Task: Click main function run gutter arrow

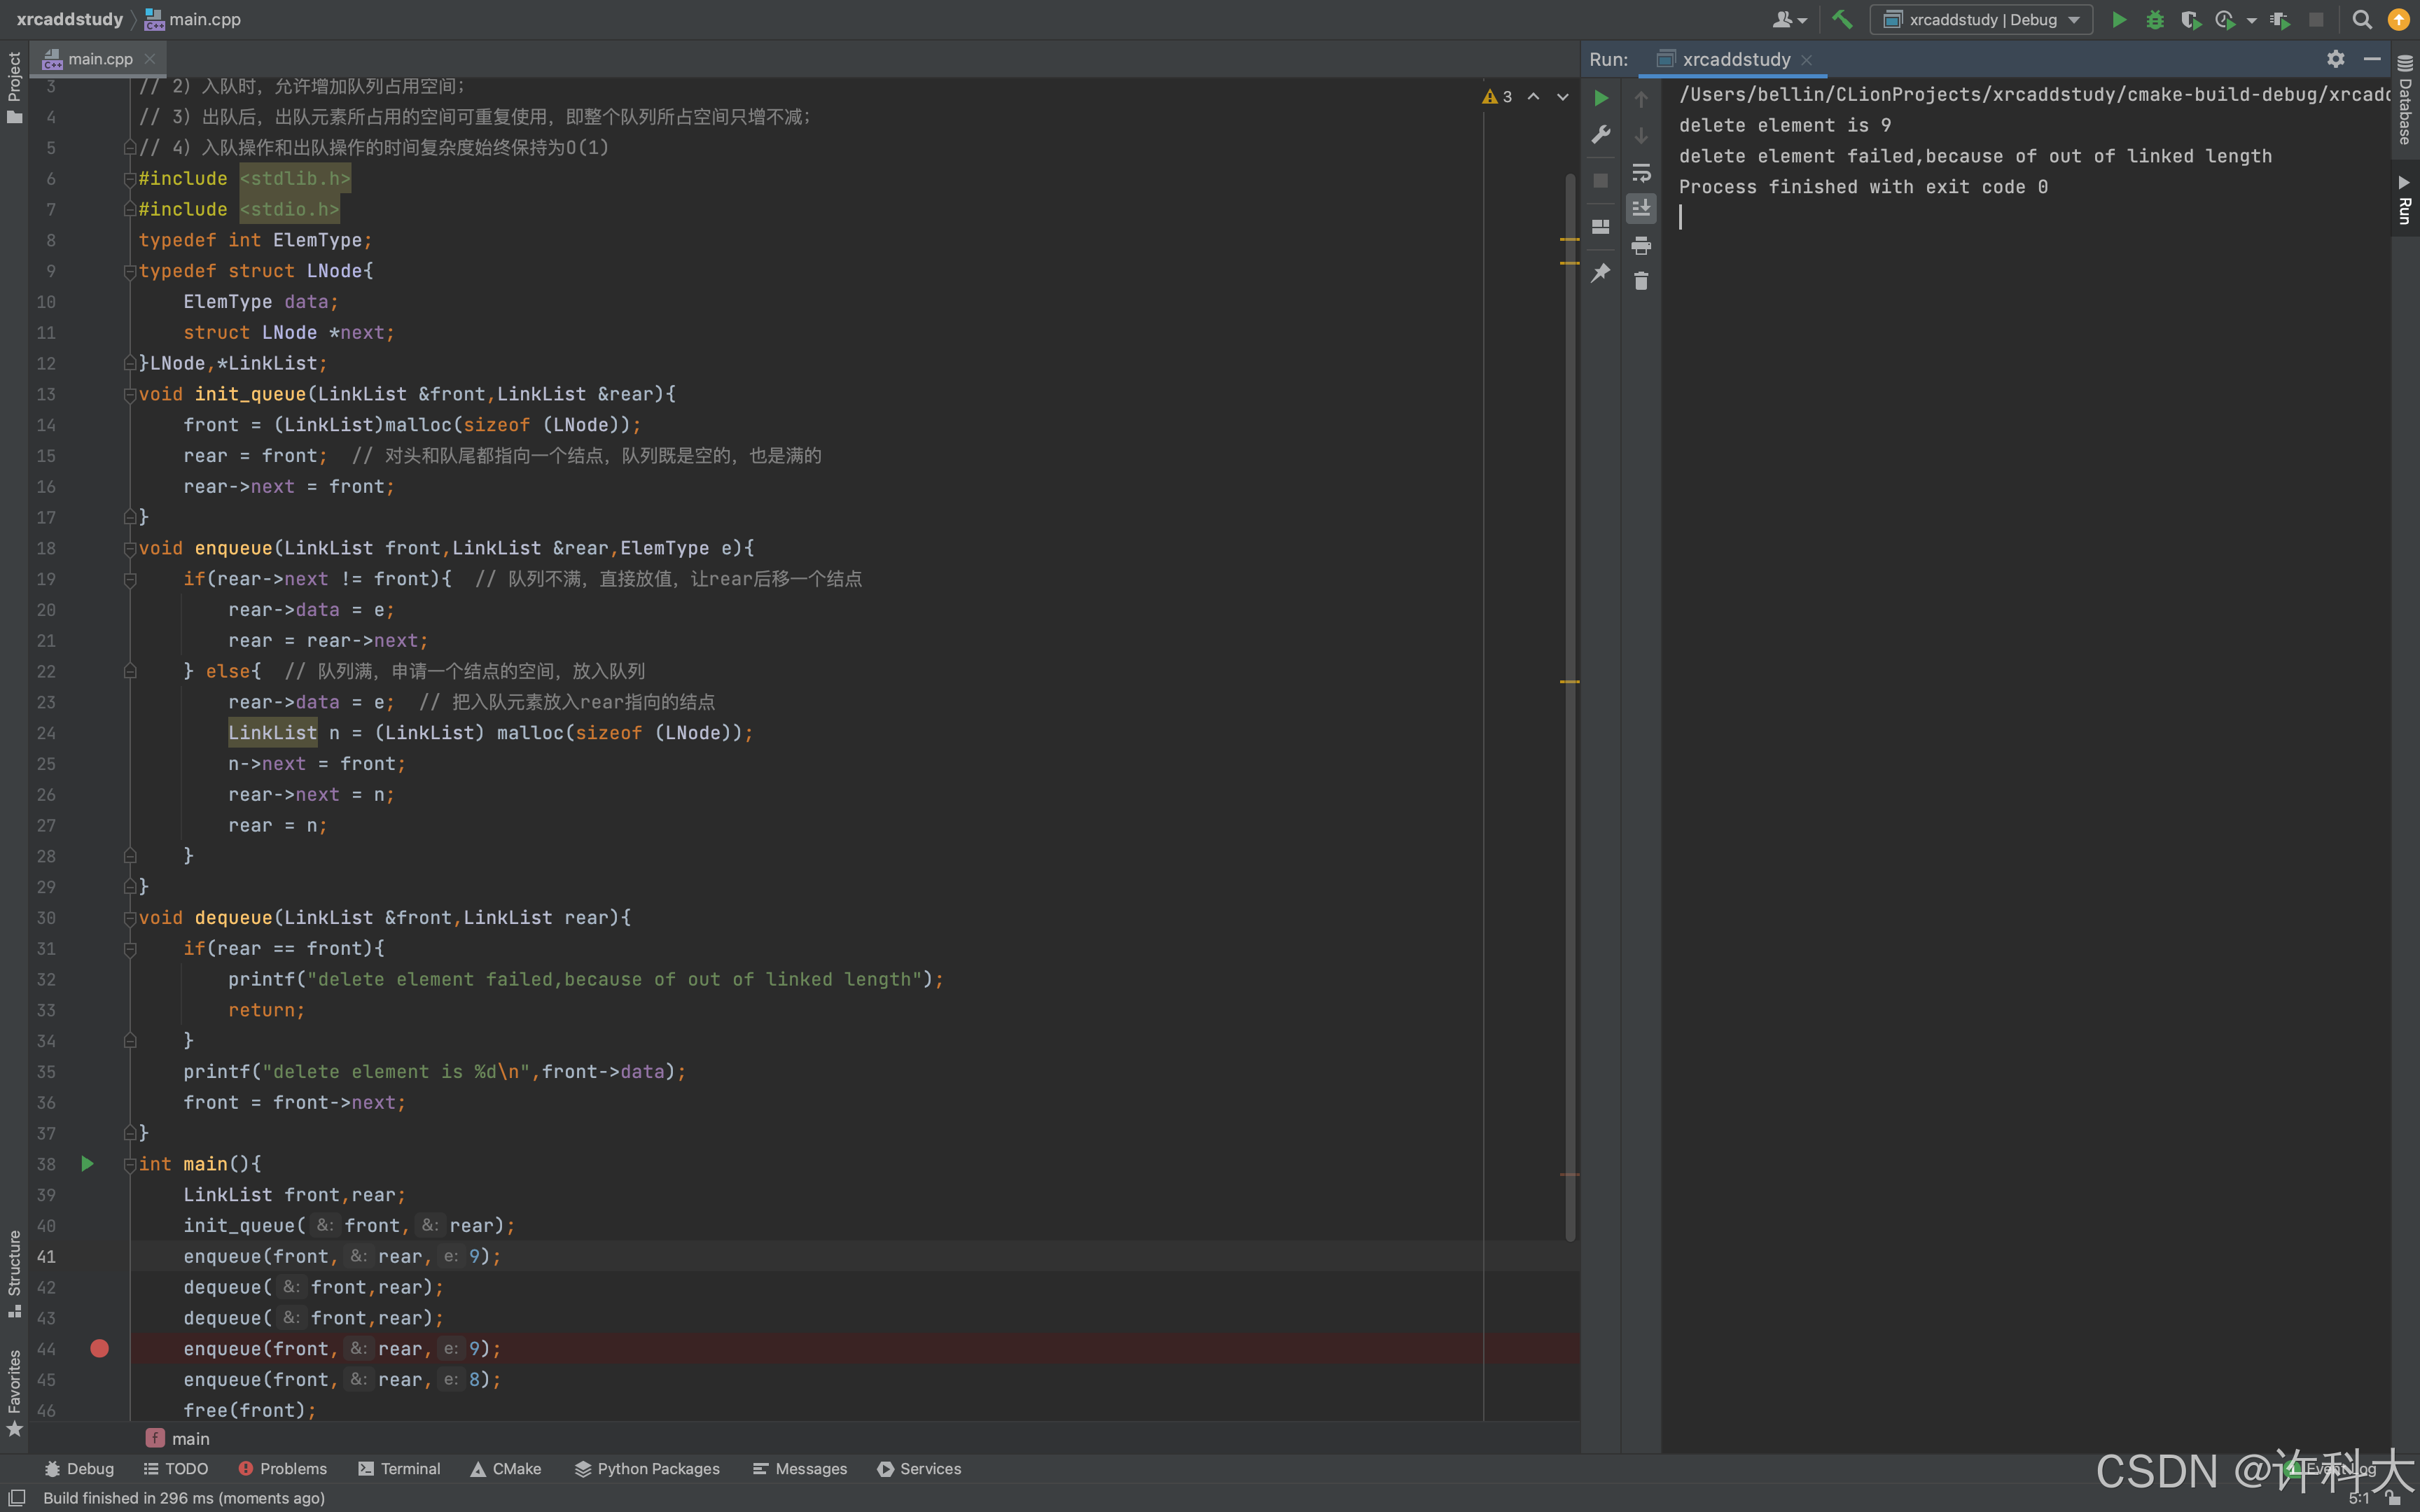Action: coord(87,1164)
